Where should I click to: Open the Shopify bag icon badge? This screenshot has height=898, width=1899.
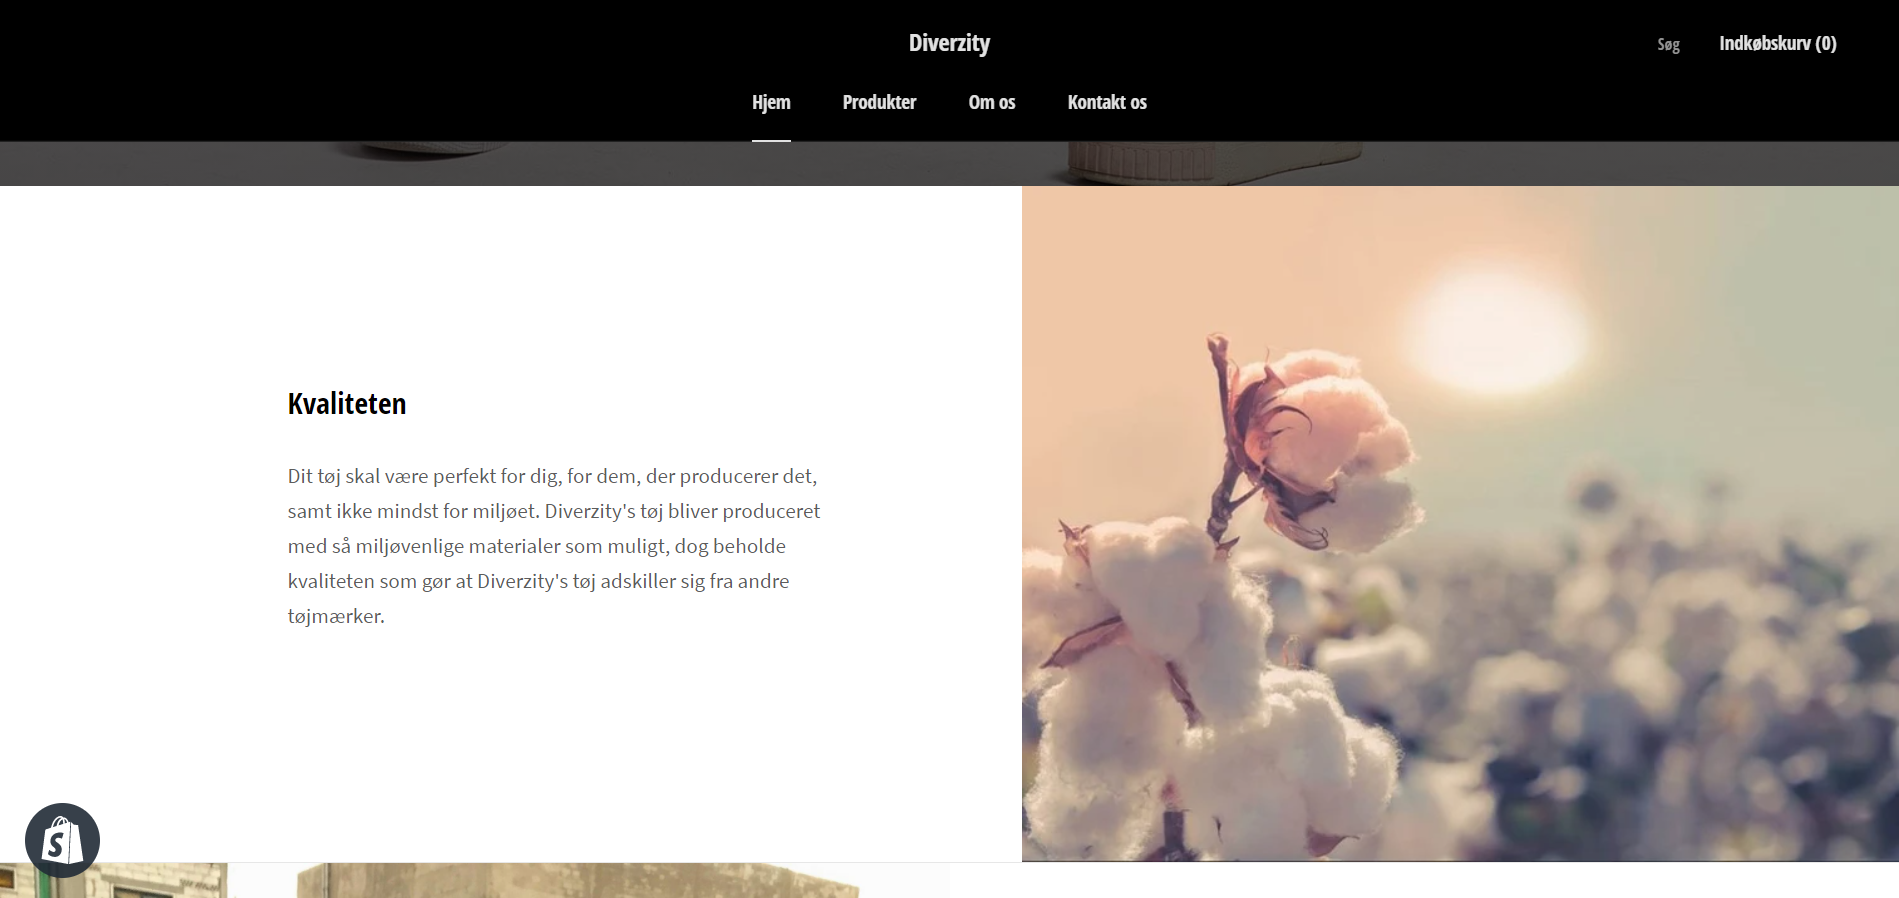[x=62, y=840]
